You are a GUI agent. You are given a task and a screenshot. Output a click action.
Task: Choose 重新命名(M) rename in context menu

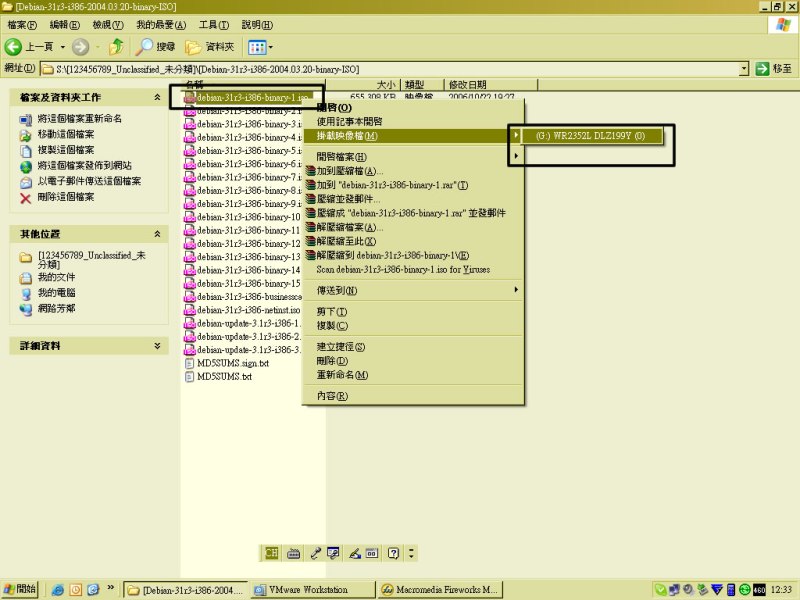[413, 375]
